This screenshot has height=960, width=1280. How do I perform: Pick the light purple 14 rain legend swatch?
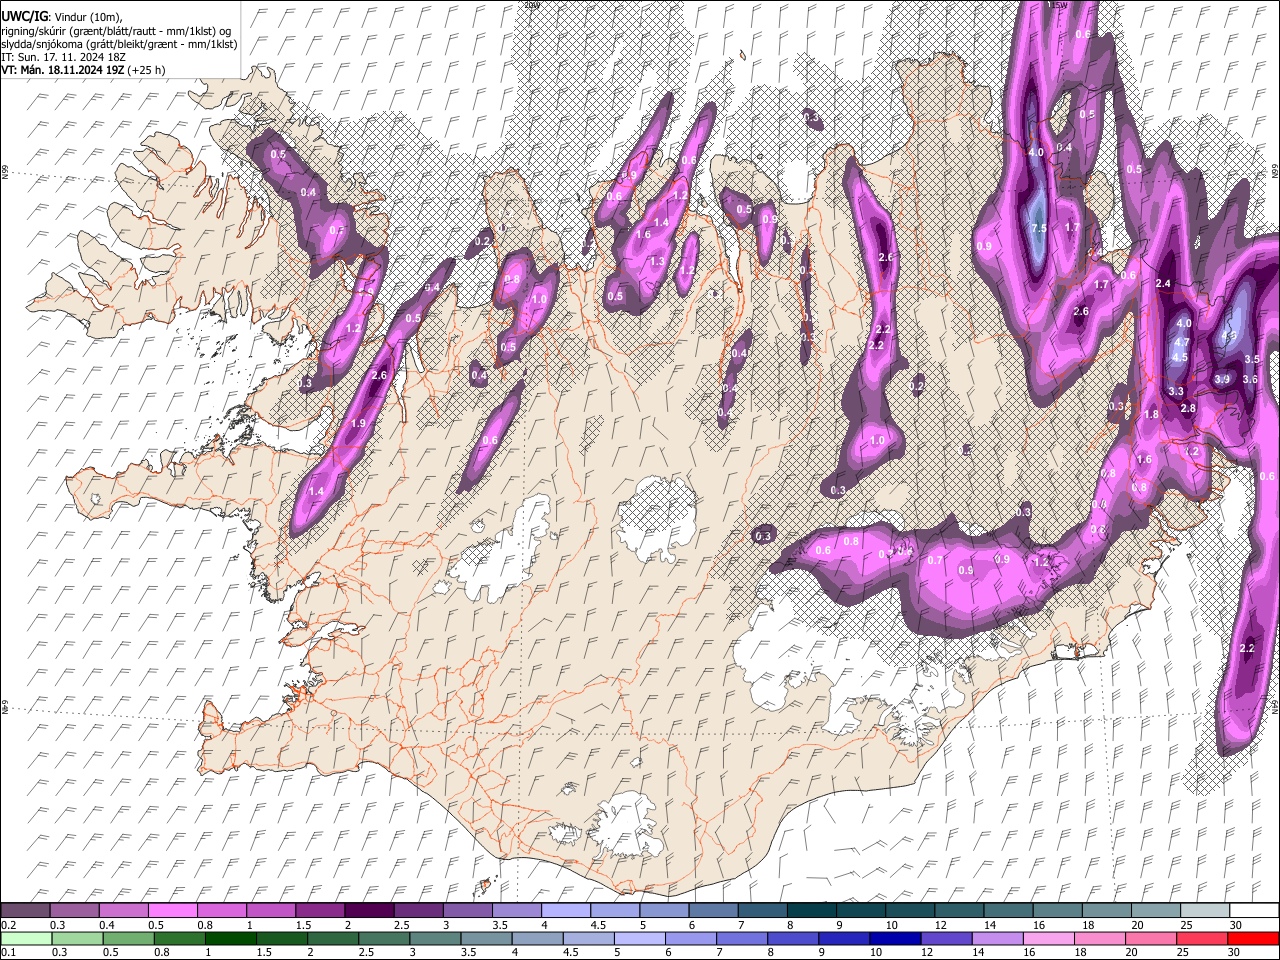coord(998,939)
